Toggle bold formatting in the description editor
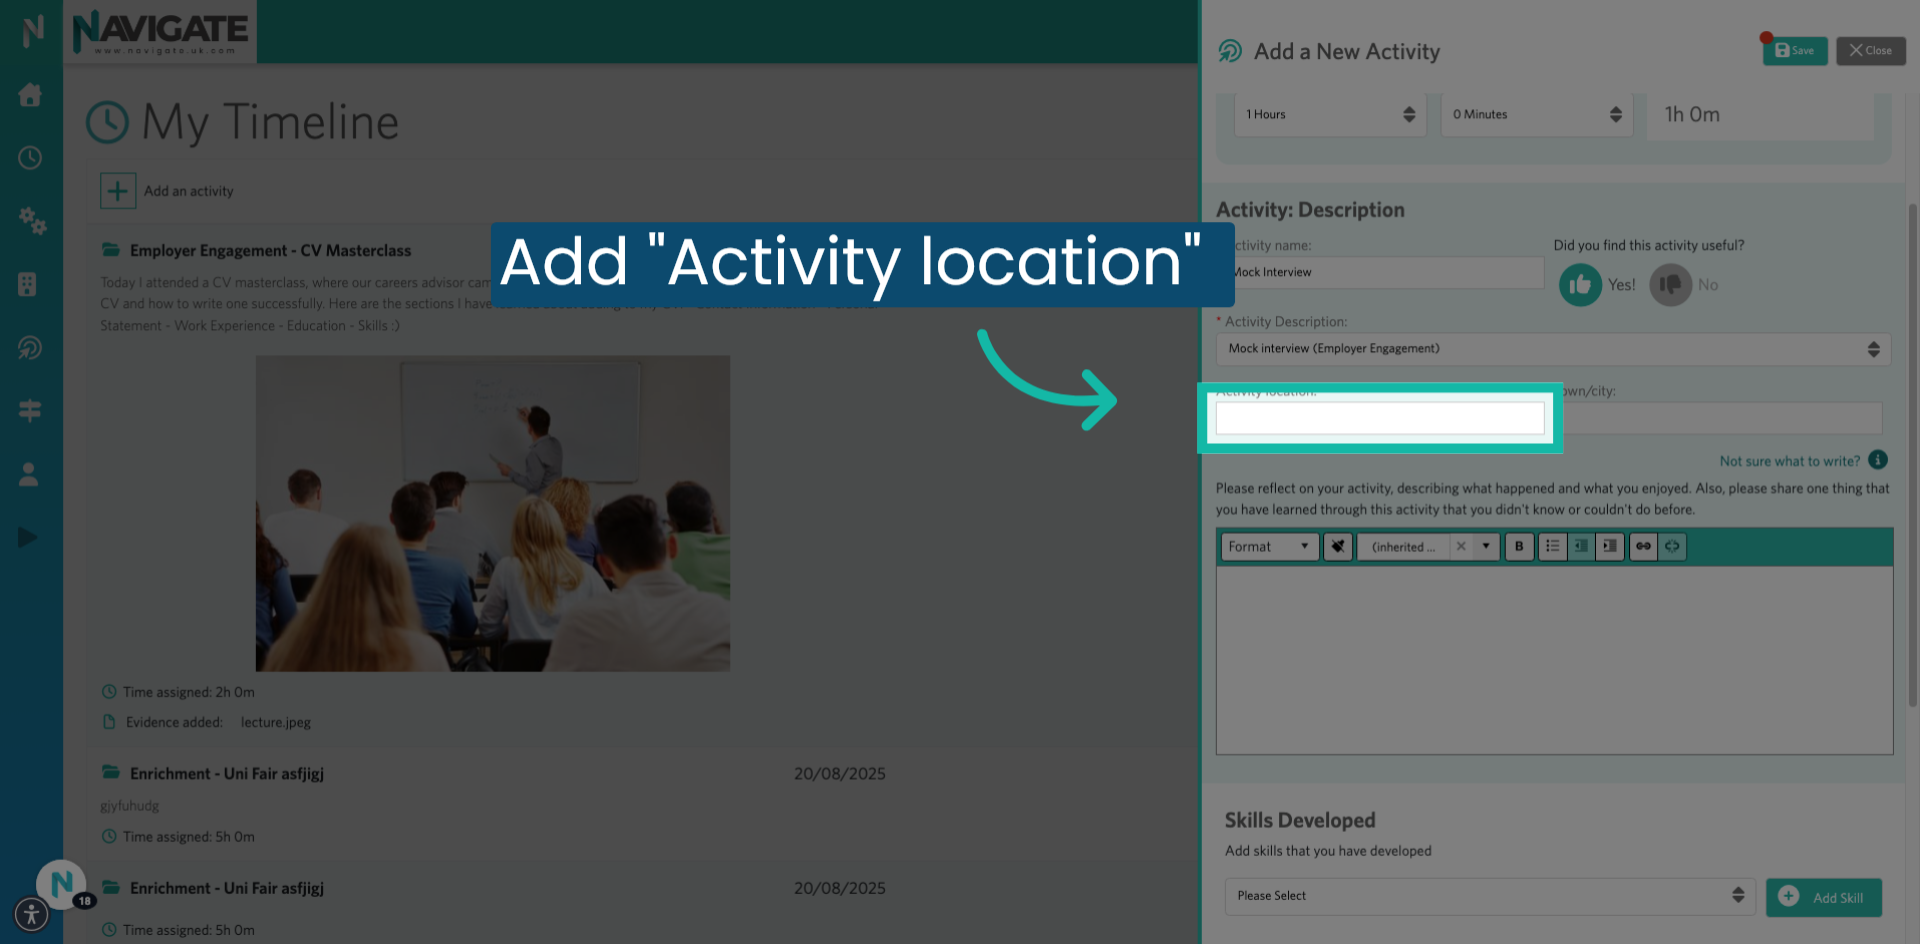Viewport: 1920px width, 944px height. (x=1519, y=546)
